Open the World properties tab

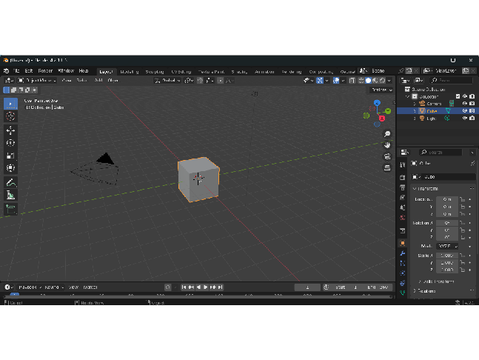coord(403,218)
